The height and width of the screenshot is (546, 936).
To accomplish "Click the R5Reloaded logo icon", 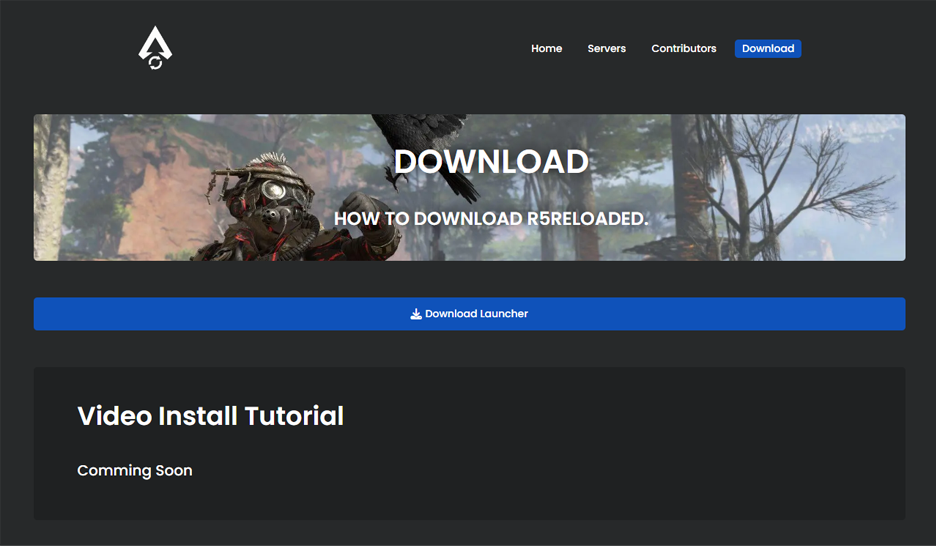I will tap(155, 48).
